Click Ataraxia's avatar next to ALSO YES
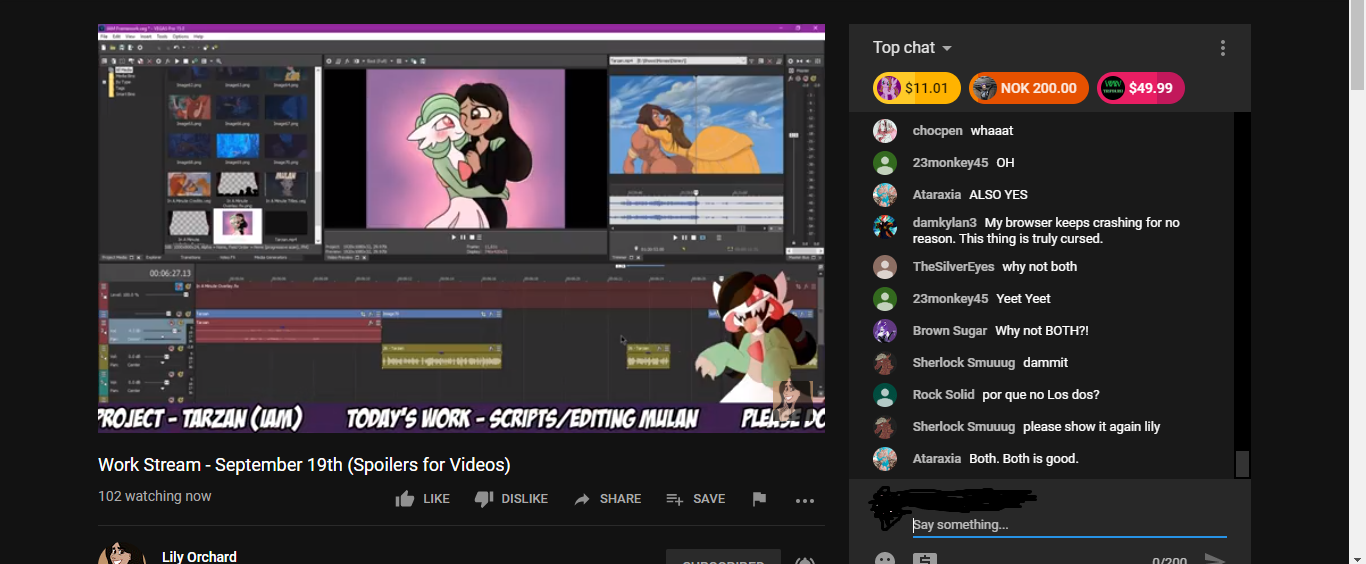1366x564 pixels. pos(885,195)
